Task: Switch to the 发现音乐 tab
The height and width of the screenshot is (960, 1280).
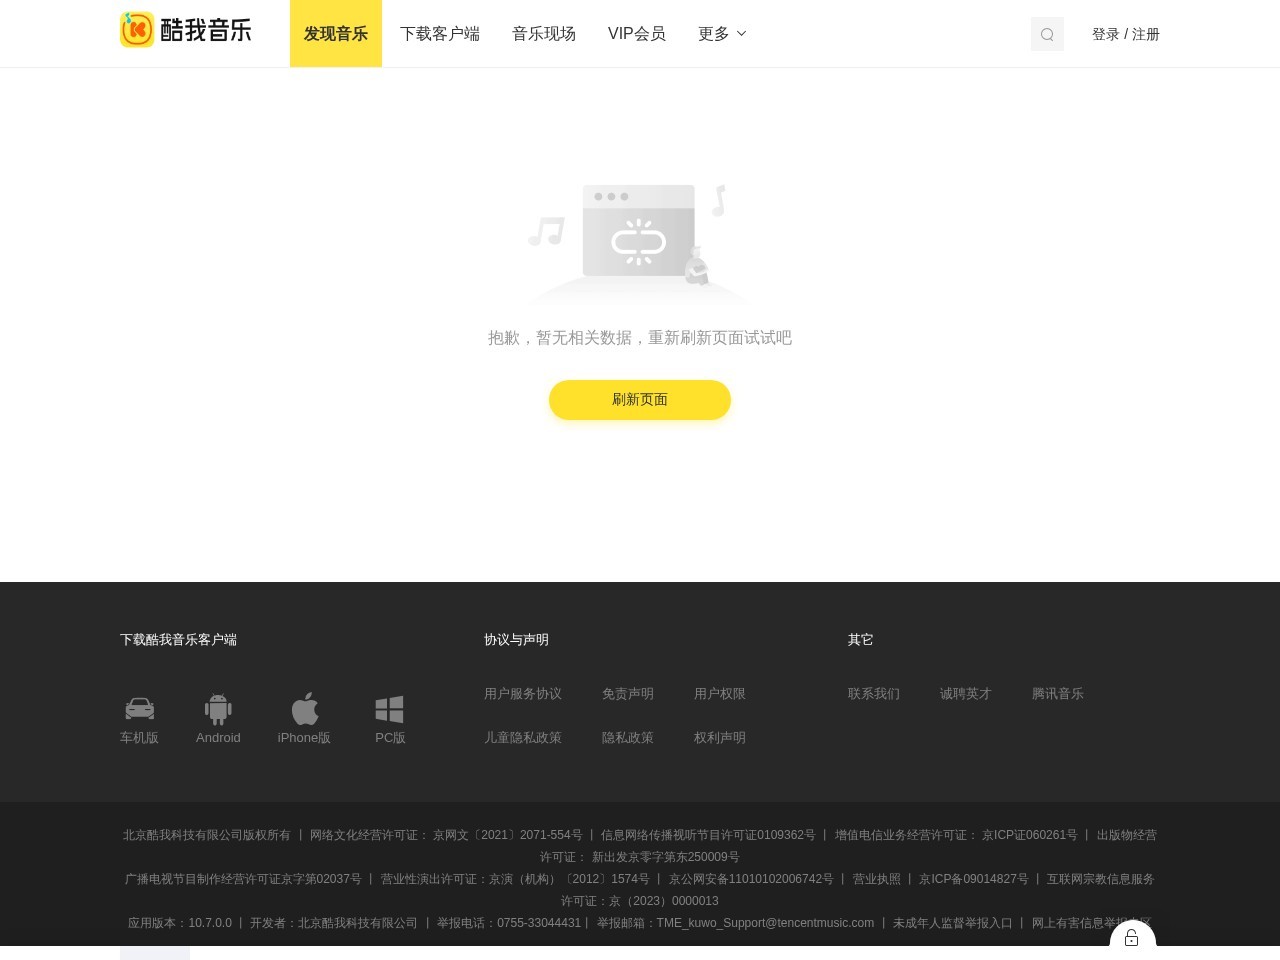Action: [x=335, y=33]
